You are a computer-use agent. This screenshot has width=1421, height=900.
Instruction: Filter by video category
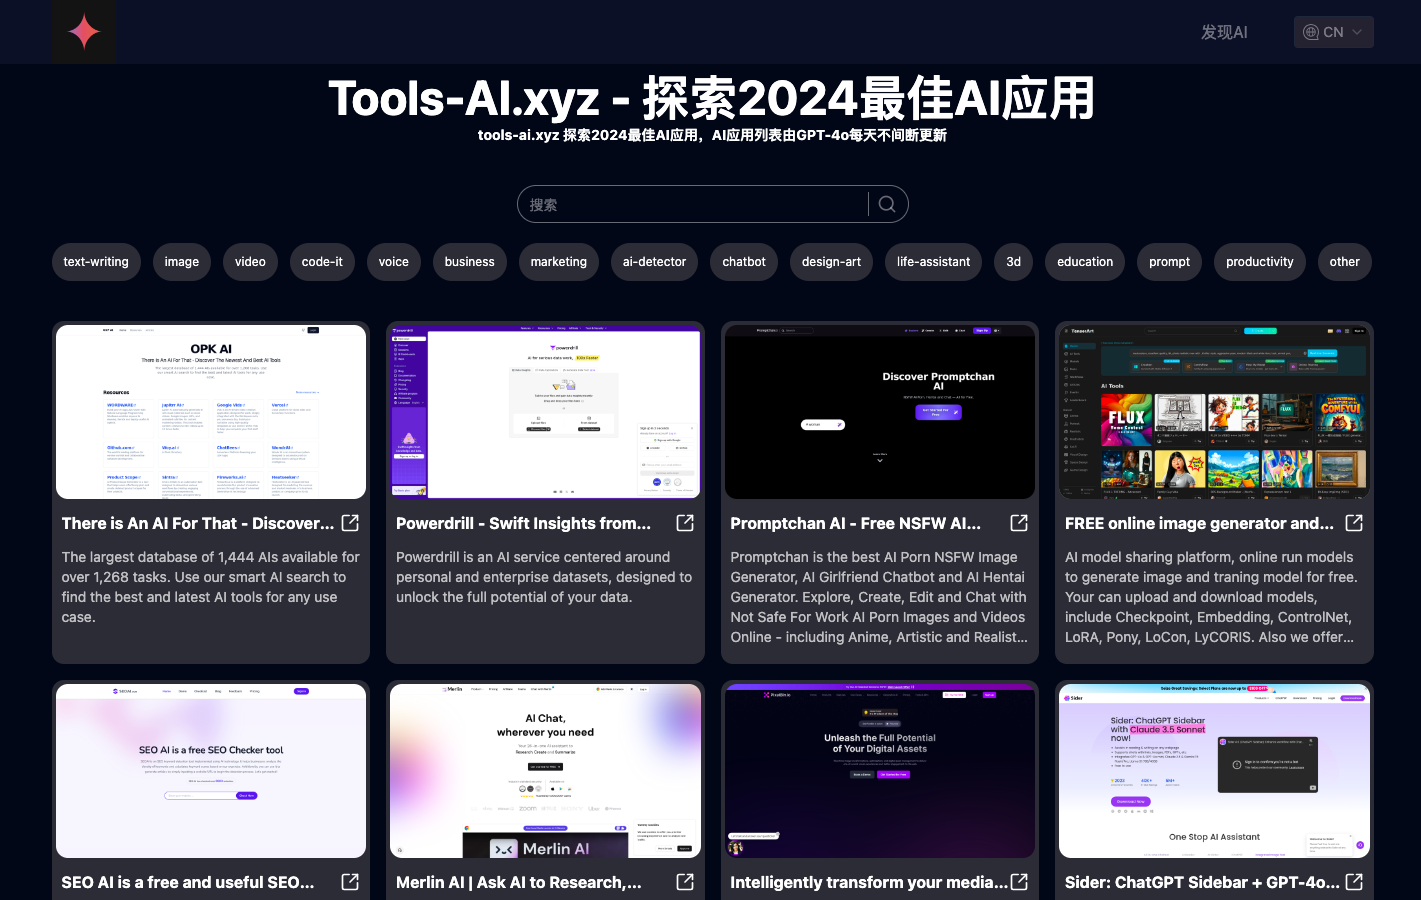pos(250,262)
